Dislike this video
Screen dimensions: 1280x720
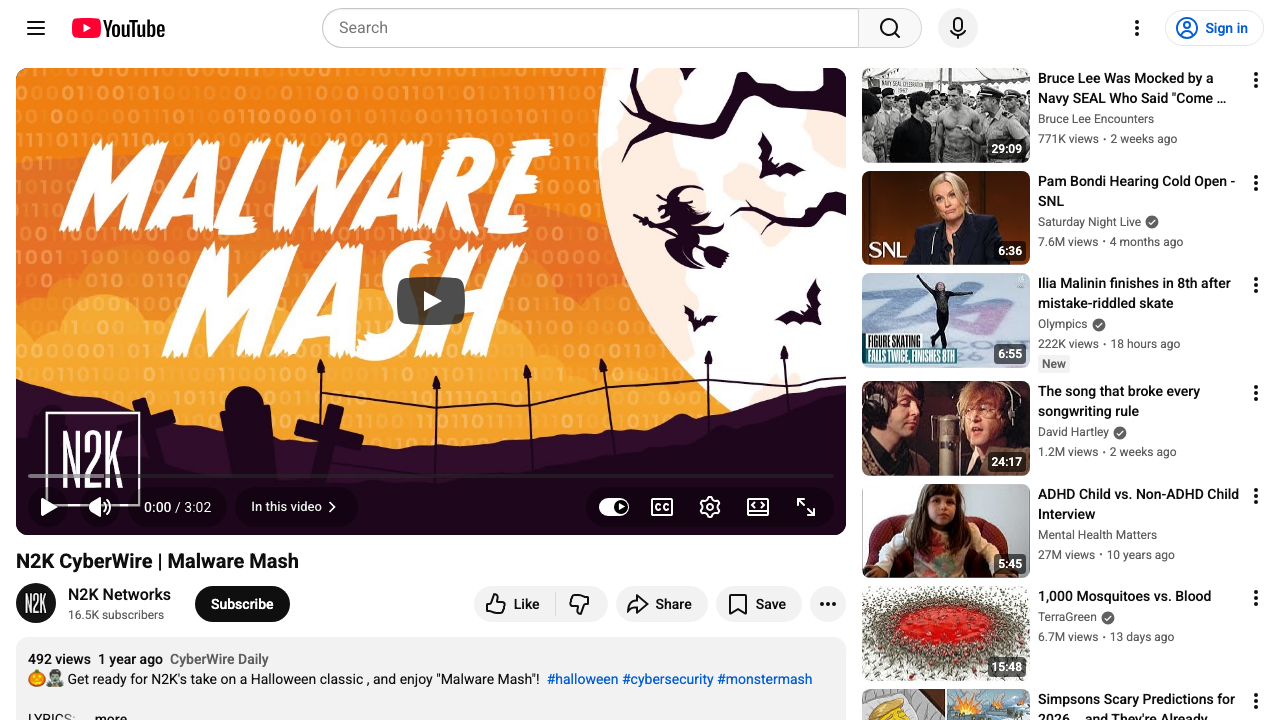tap(581, 604)
